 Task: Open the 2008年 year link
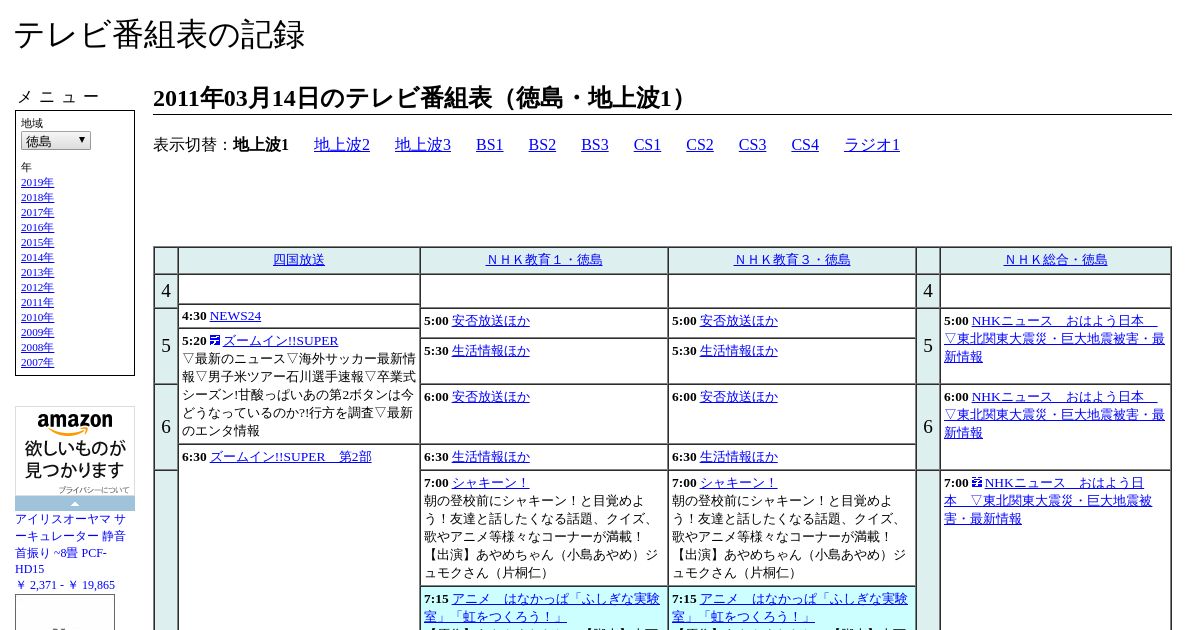pyautogui.click(x=37, y=348)
